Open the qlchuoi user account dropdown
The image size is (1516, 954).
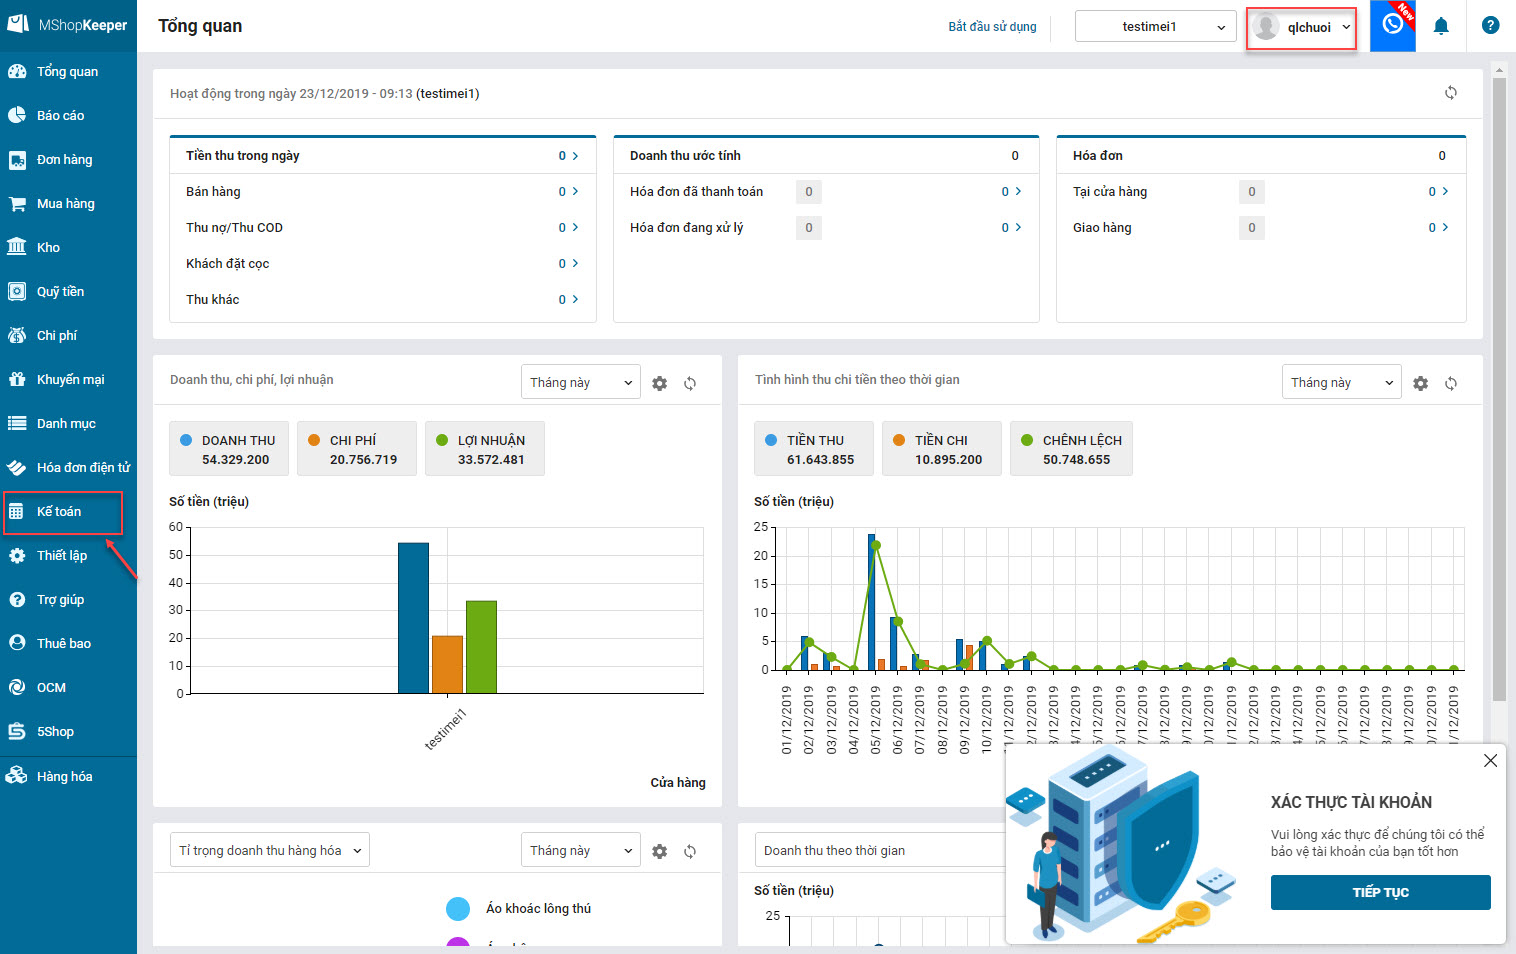point(1301,27)
